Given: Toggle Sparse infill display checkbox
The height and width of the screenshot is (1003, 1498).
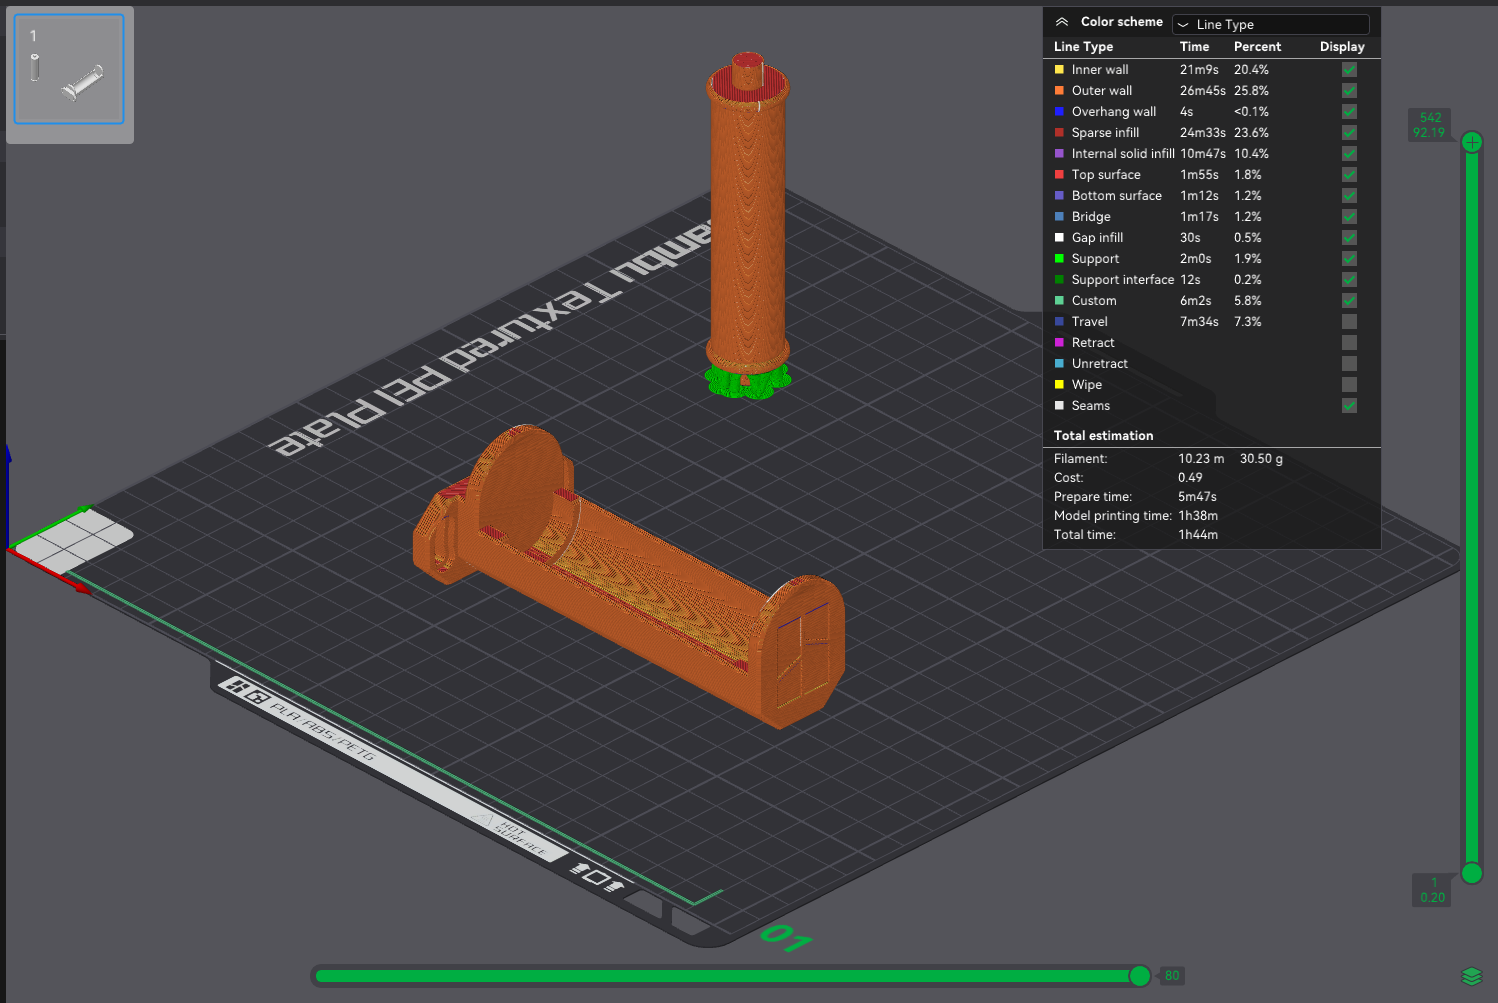Looking at the screenshot, I should pyautogui.click(x=1349, y=133).
